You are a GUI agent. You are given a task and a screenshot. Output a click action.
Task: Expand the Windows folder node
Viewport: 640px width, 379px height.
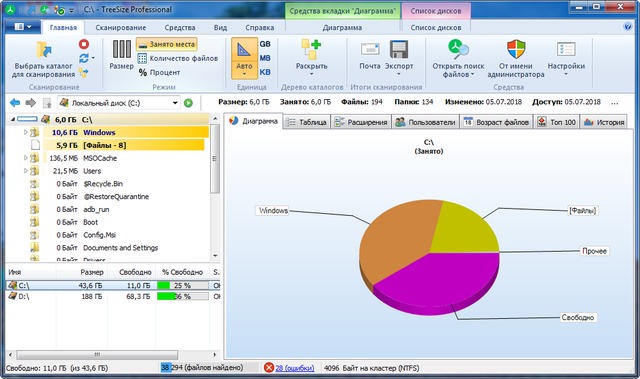(25, 132)
